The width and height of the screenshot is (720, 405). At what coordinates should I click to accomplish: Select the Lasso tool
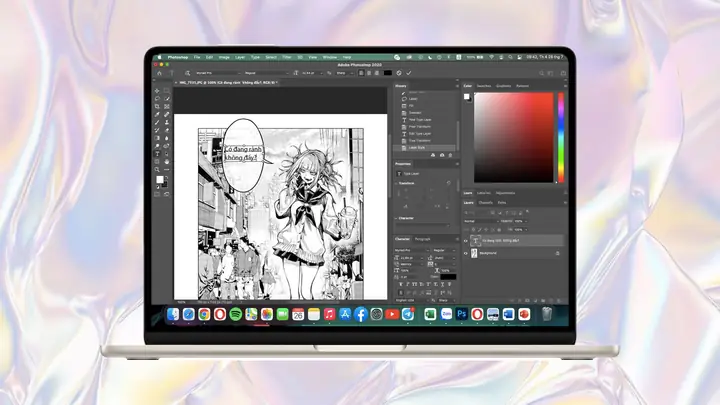pyautogui.click(x=157, y=99)
